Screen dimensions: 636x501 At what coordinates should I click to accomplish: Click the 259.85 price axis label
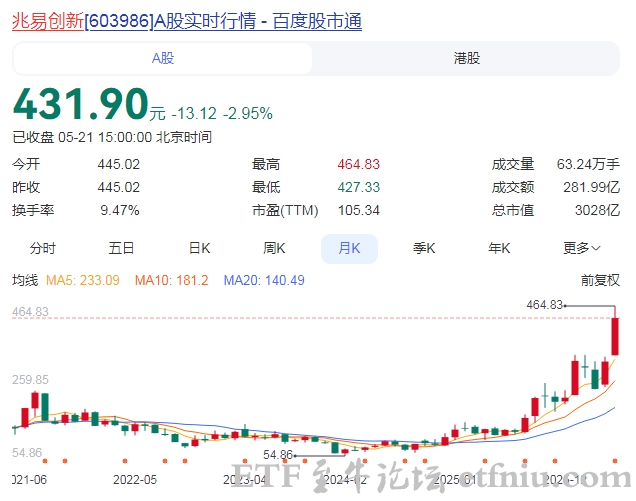(x=30, y=380)
